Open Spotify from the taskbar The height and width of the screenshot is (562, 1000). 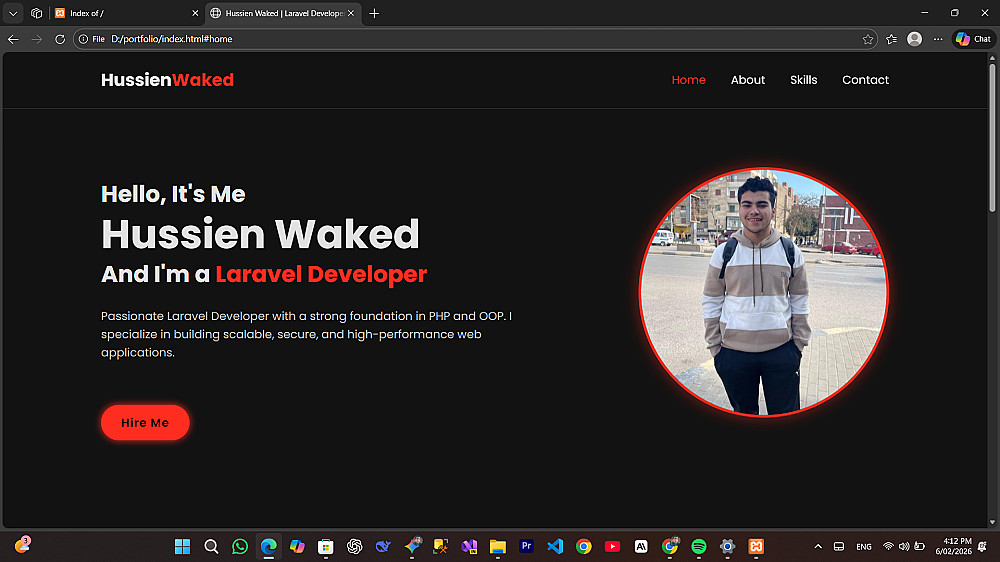point(698,546)
